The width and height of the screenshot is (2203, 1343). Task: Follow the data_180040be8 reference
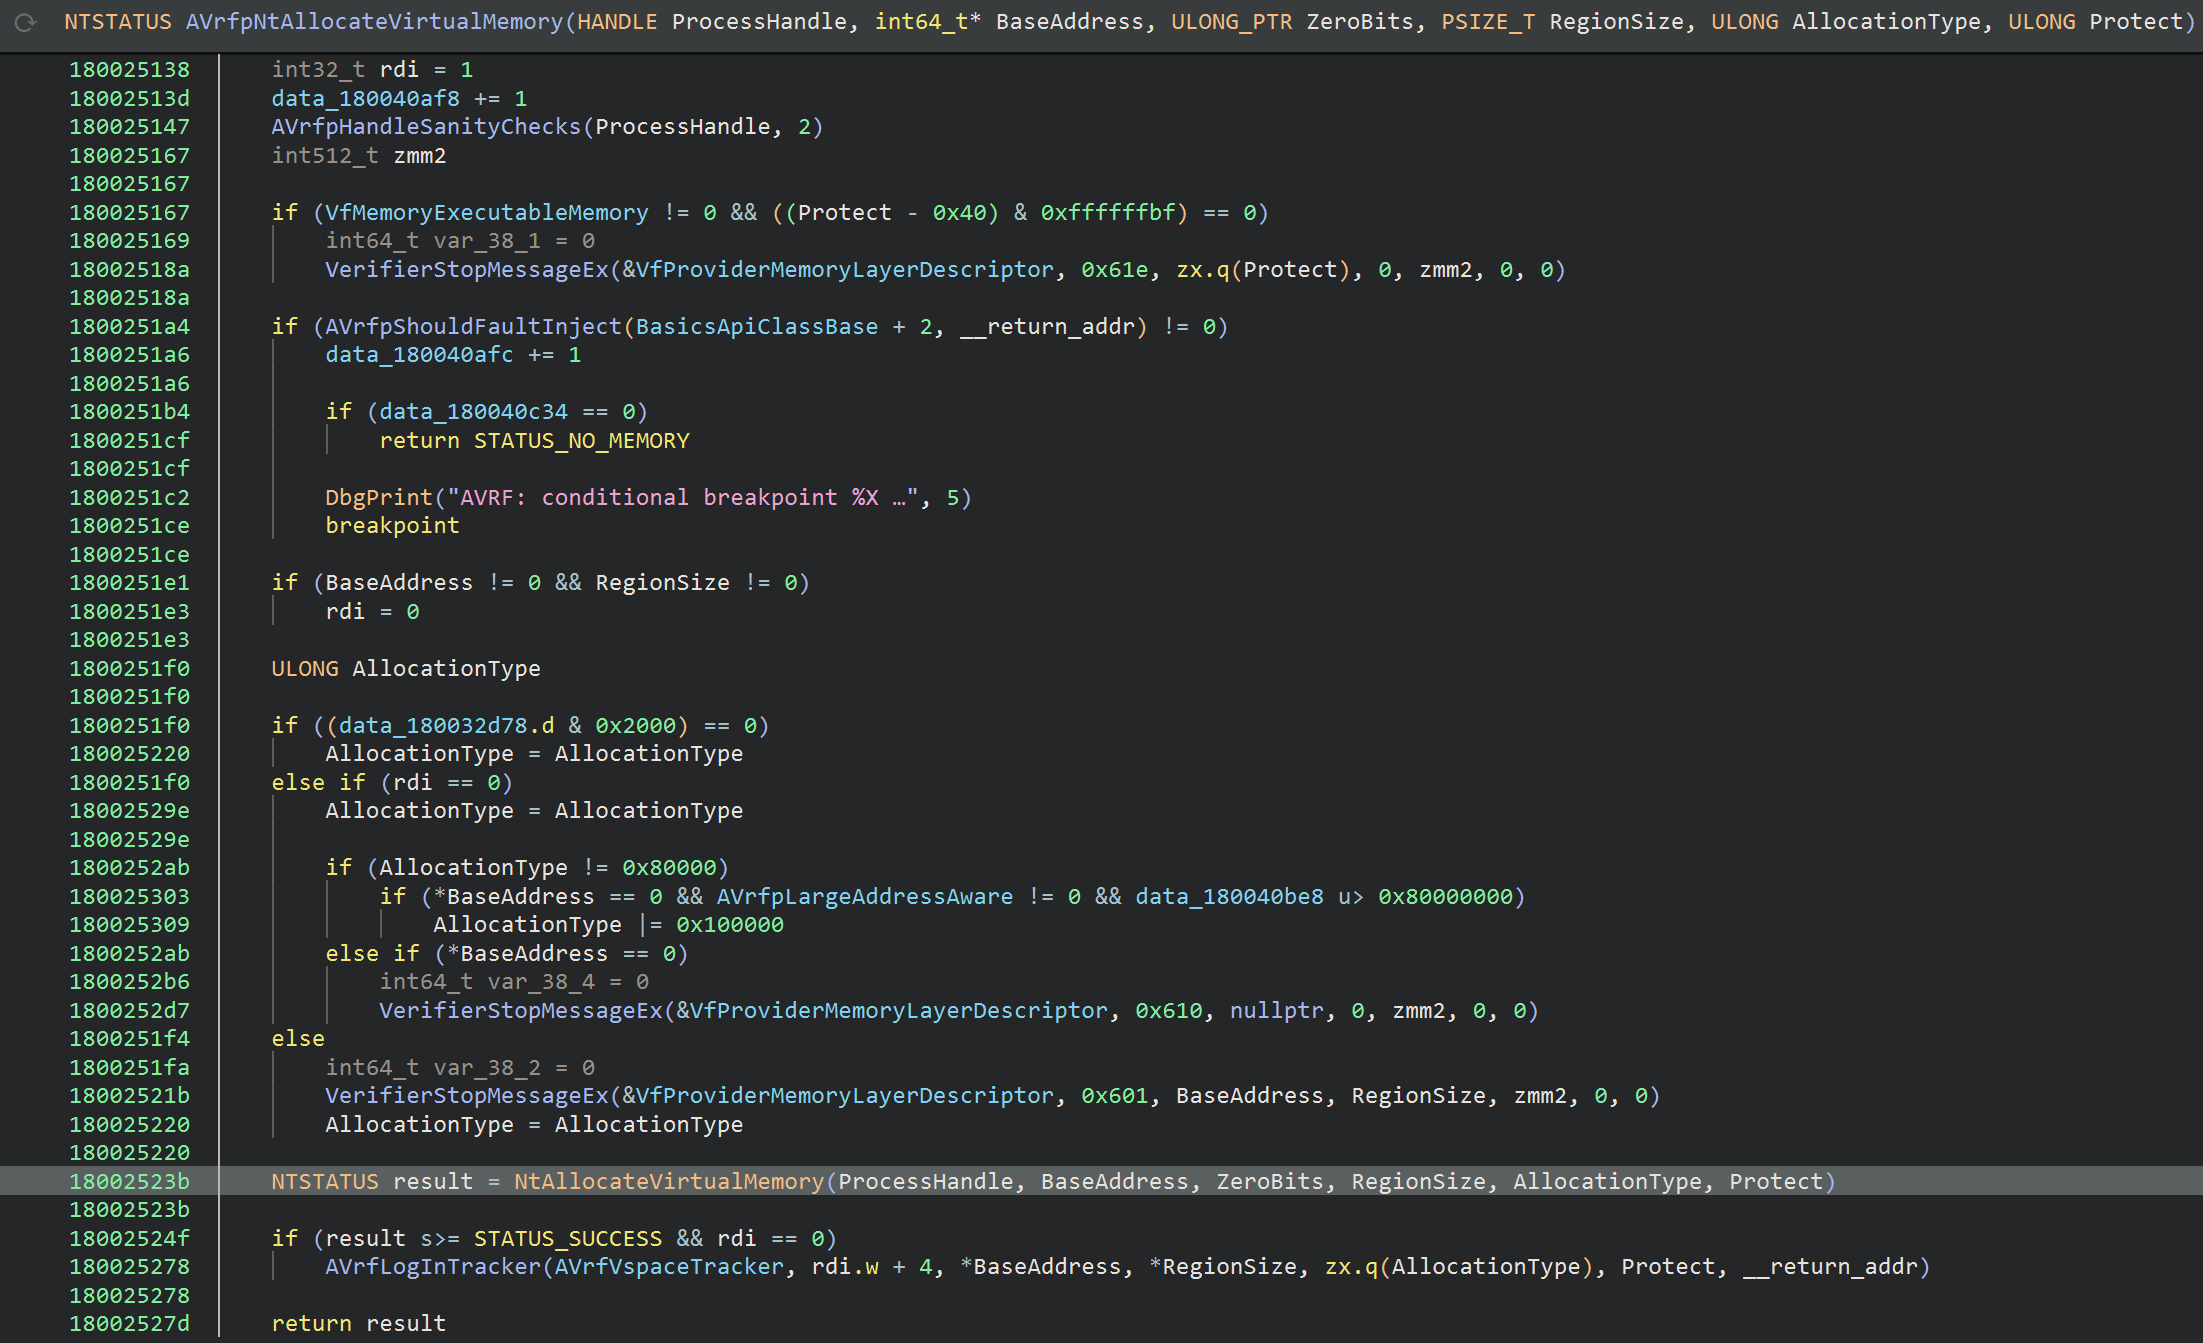point(1229,897)
